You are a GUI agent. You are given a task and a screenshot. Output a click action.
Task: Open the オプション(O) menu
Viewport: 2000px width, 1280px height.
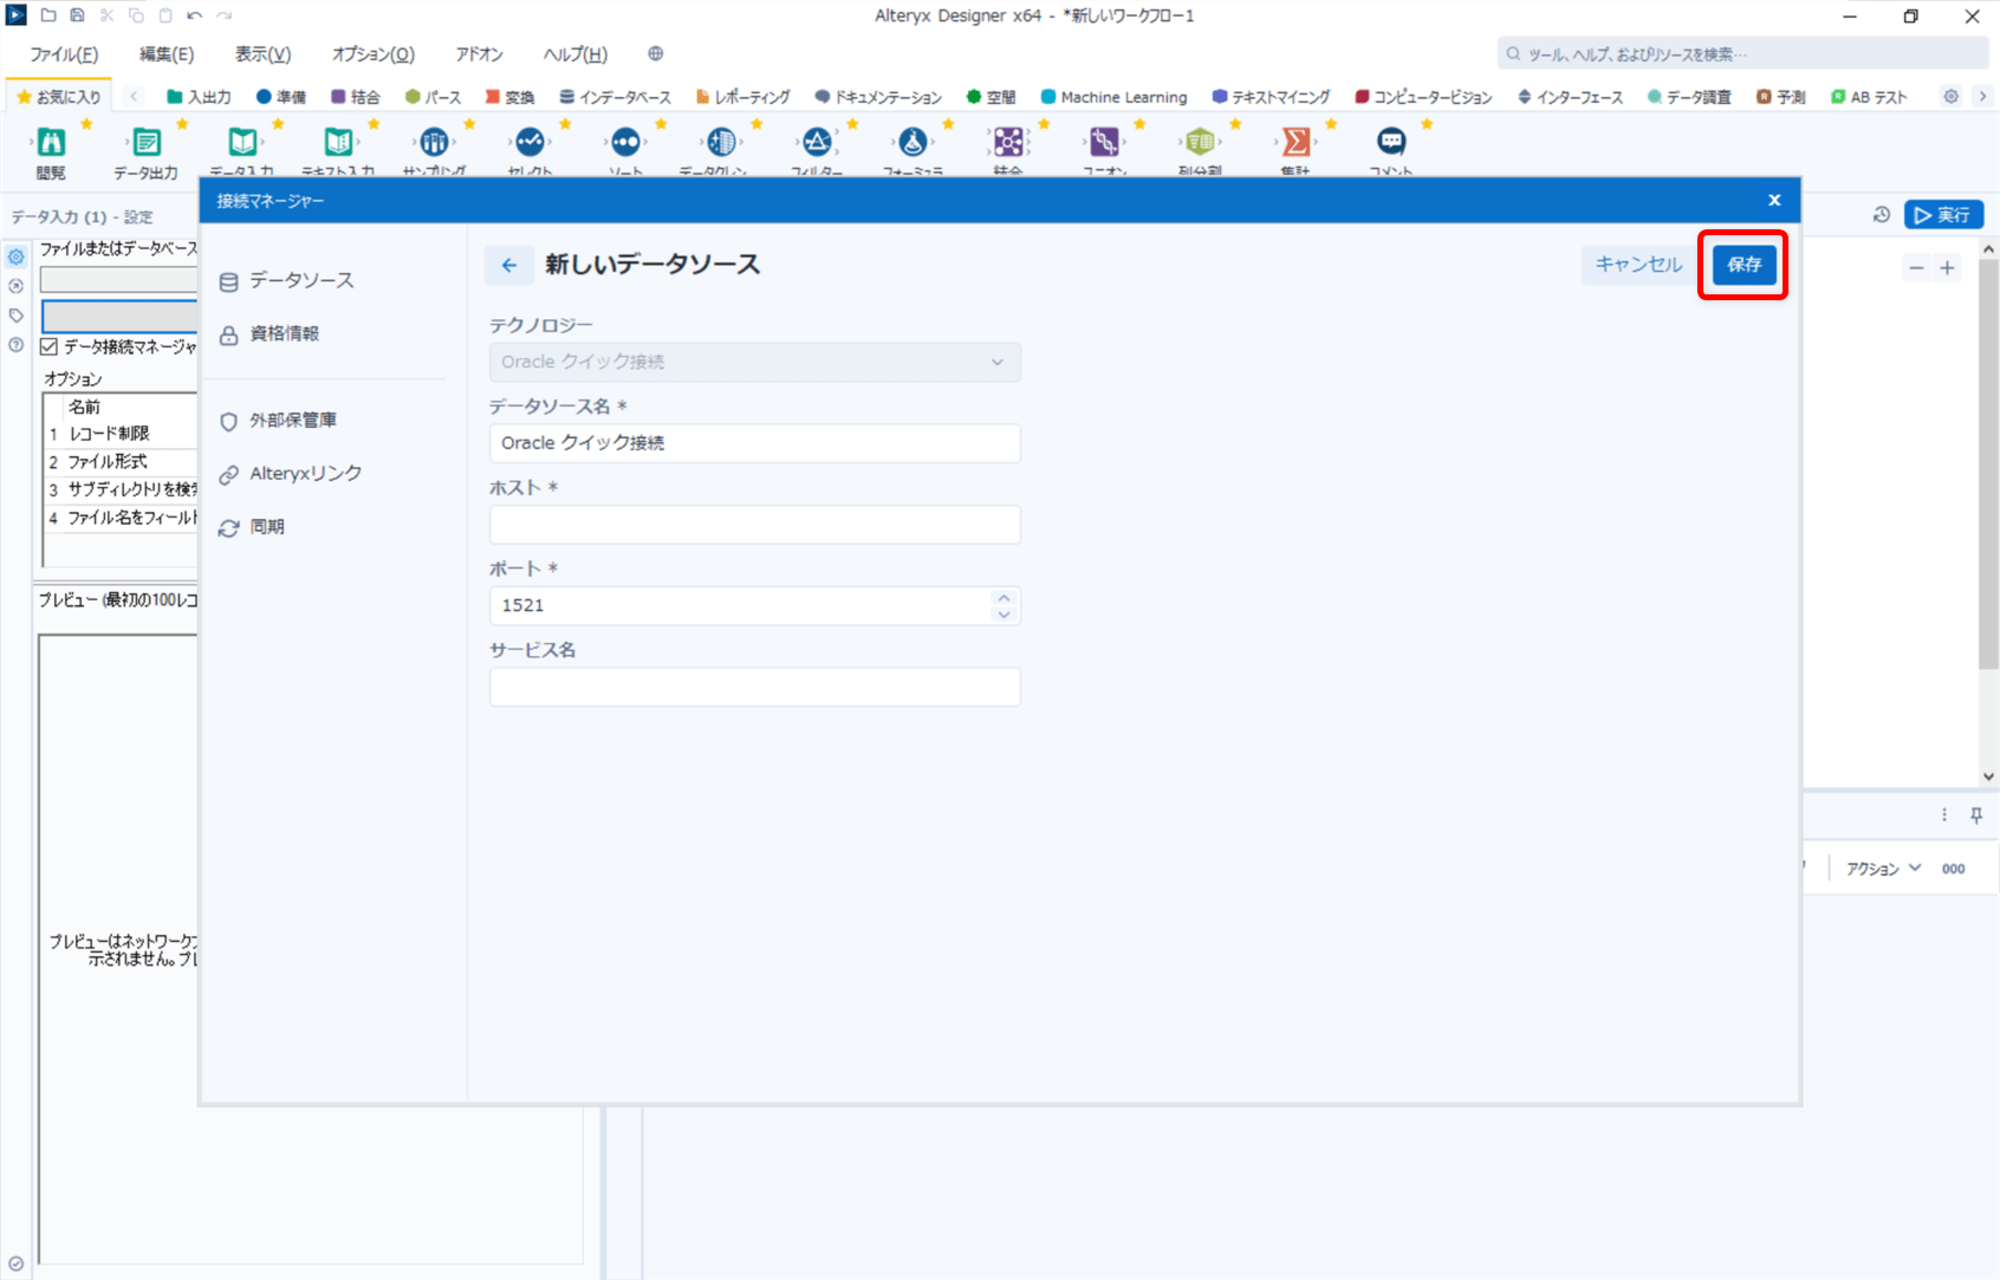[373, 54]
